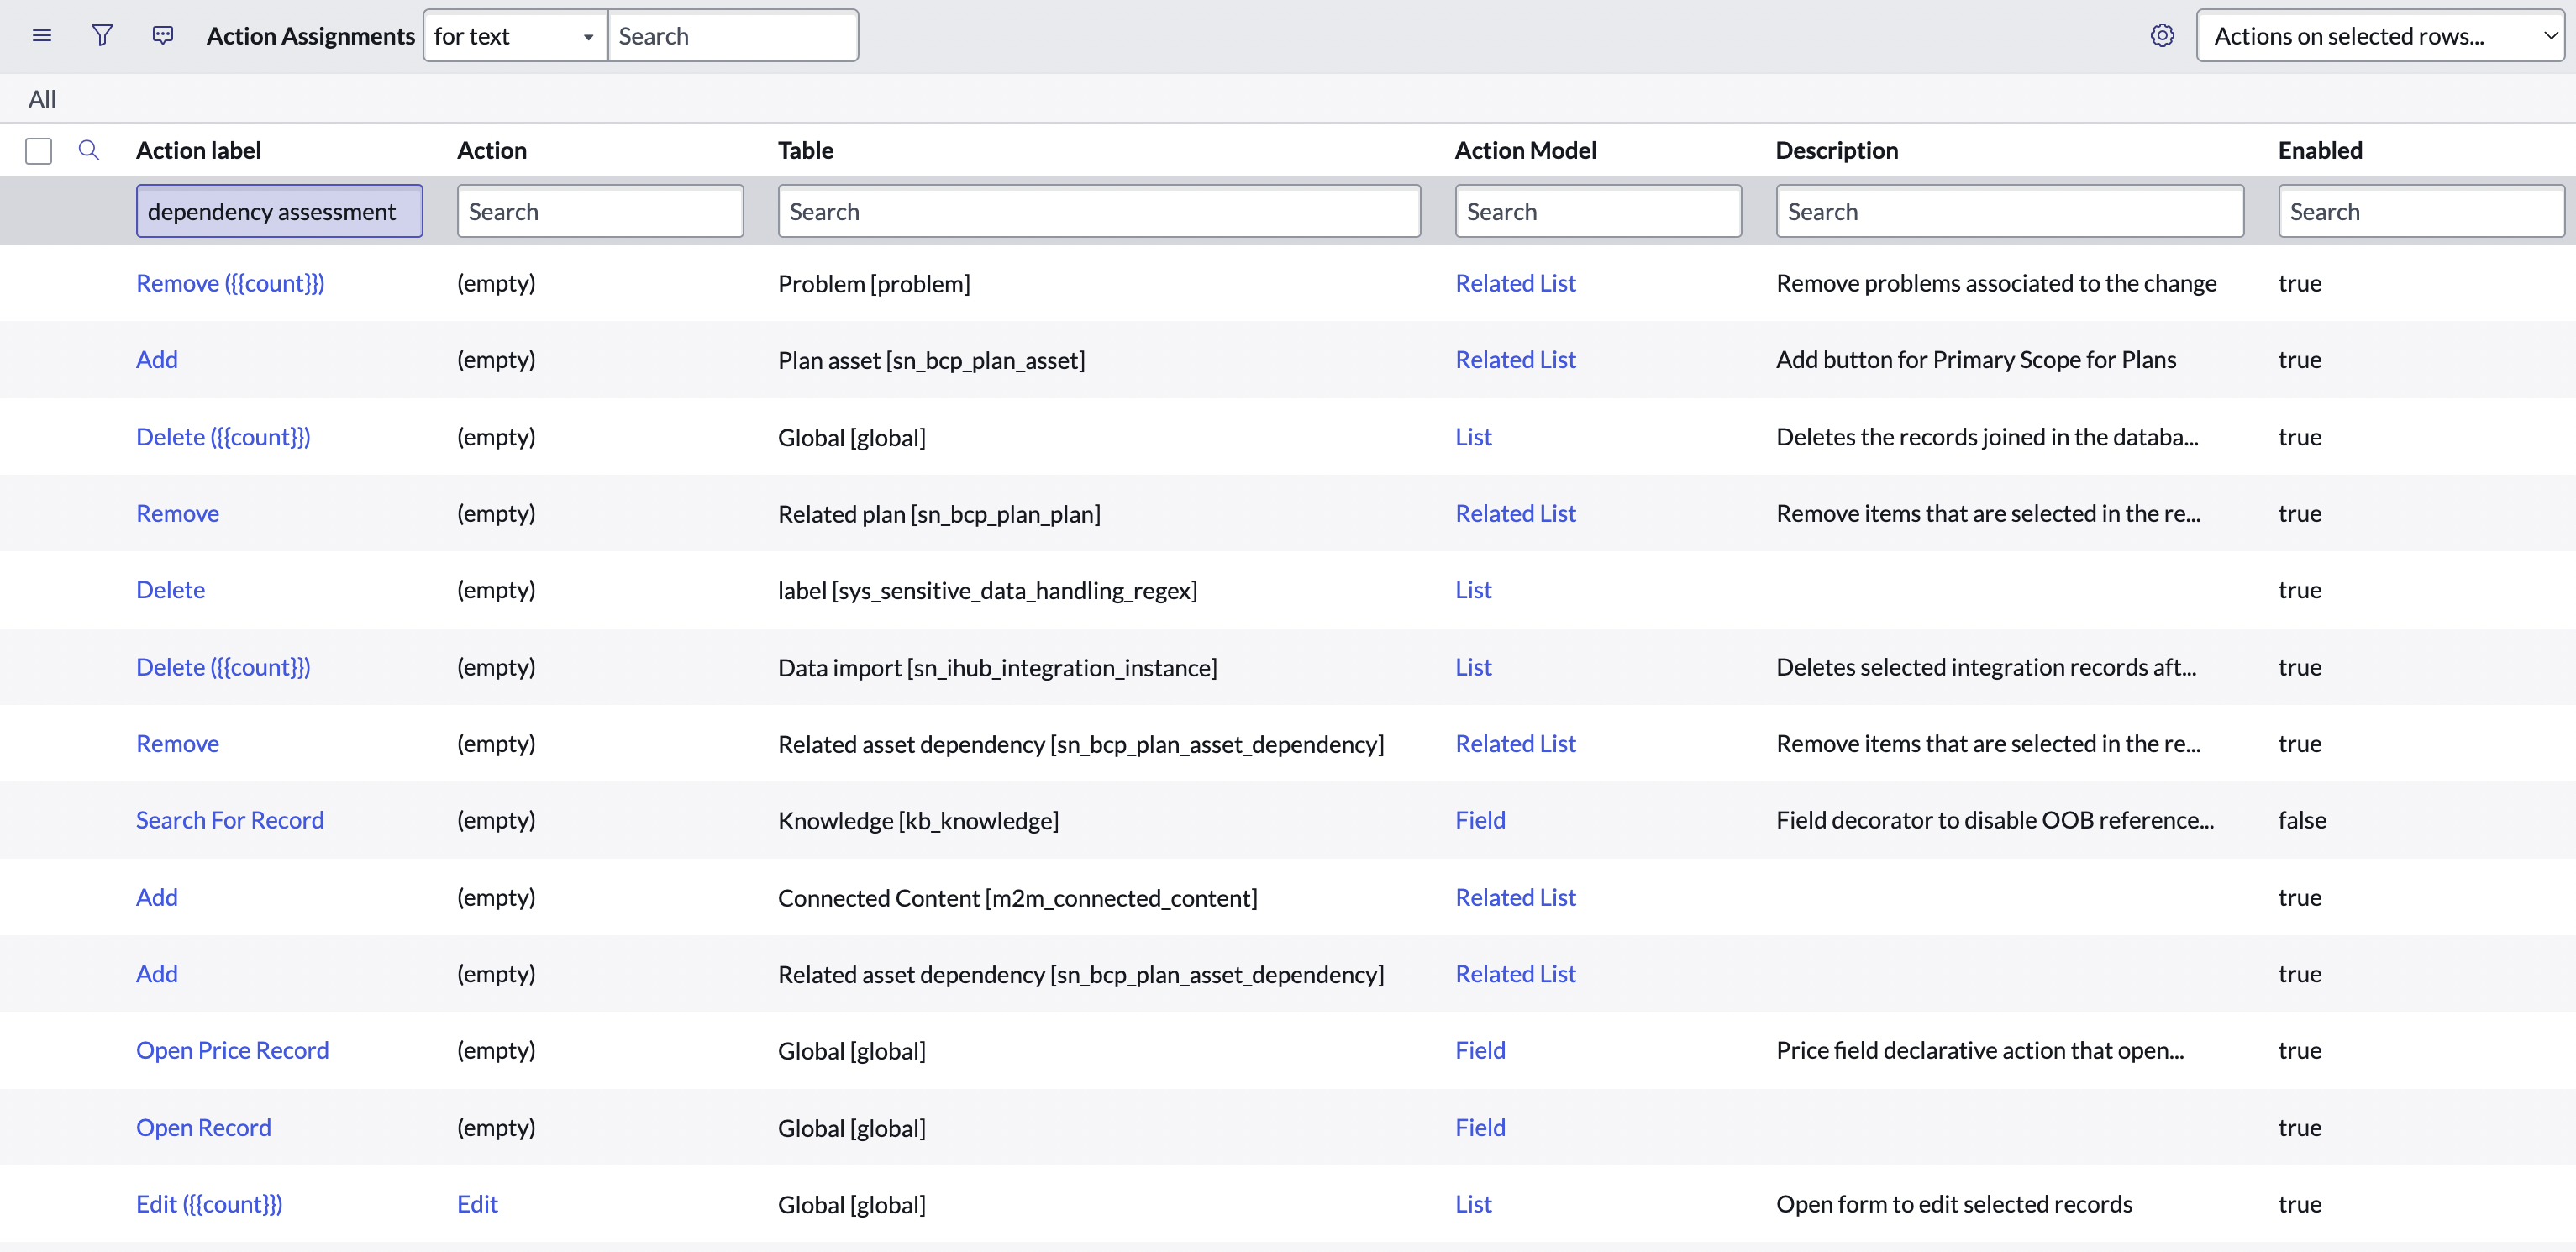Open 'Open Price Record' link
The height and width of the screenshot is (1252, 2576).
232,1050
